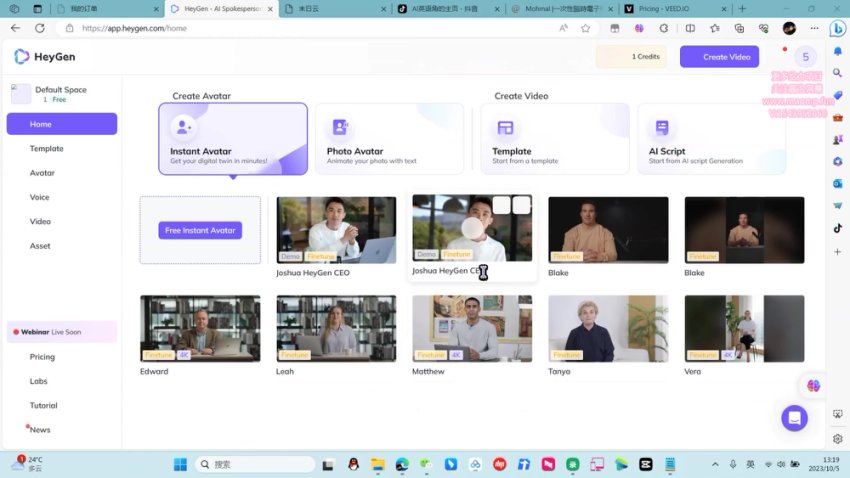Screen dimensions: 850x478
Task: Open the Avatar section in sidebar
Action: 42,173
